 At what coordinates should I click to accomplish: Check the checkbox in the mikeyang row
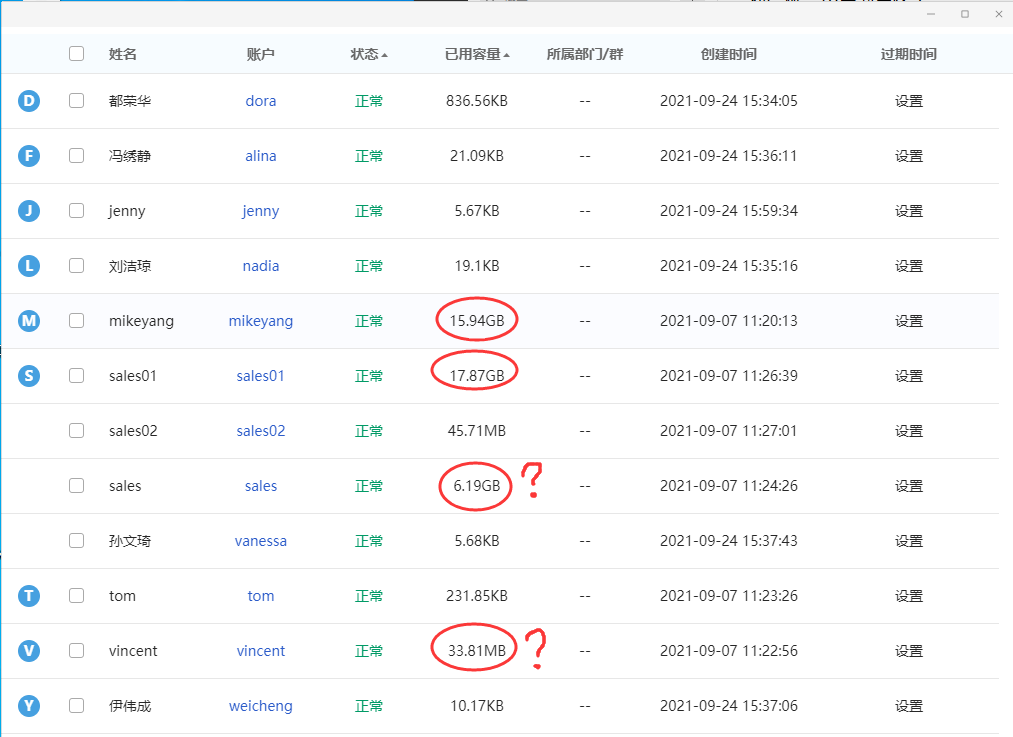76,321
